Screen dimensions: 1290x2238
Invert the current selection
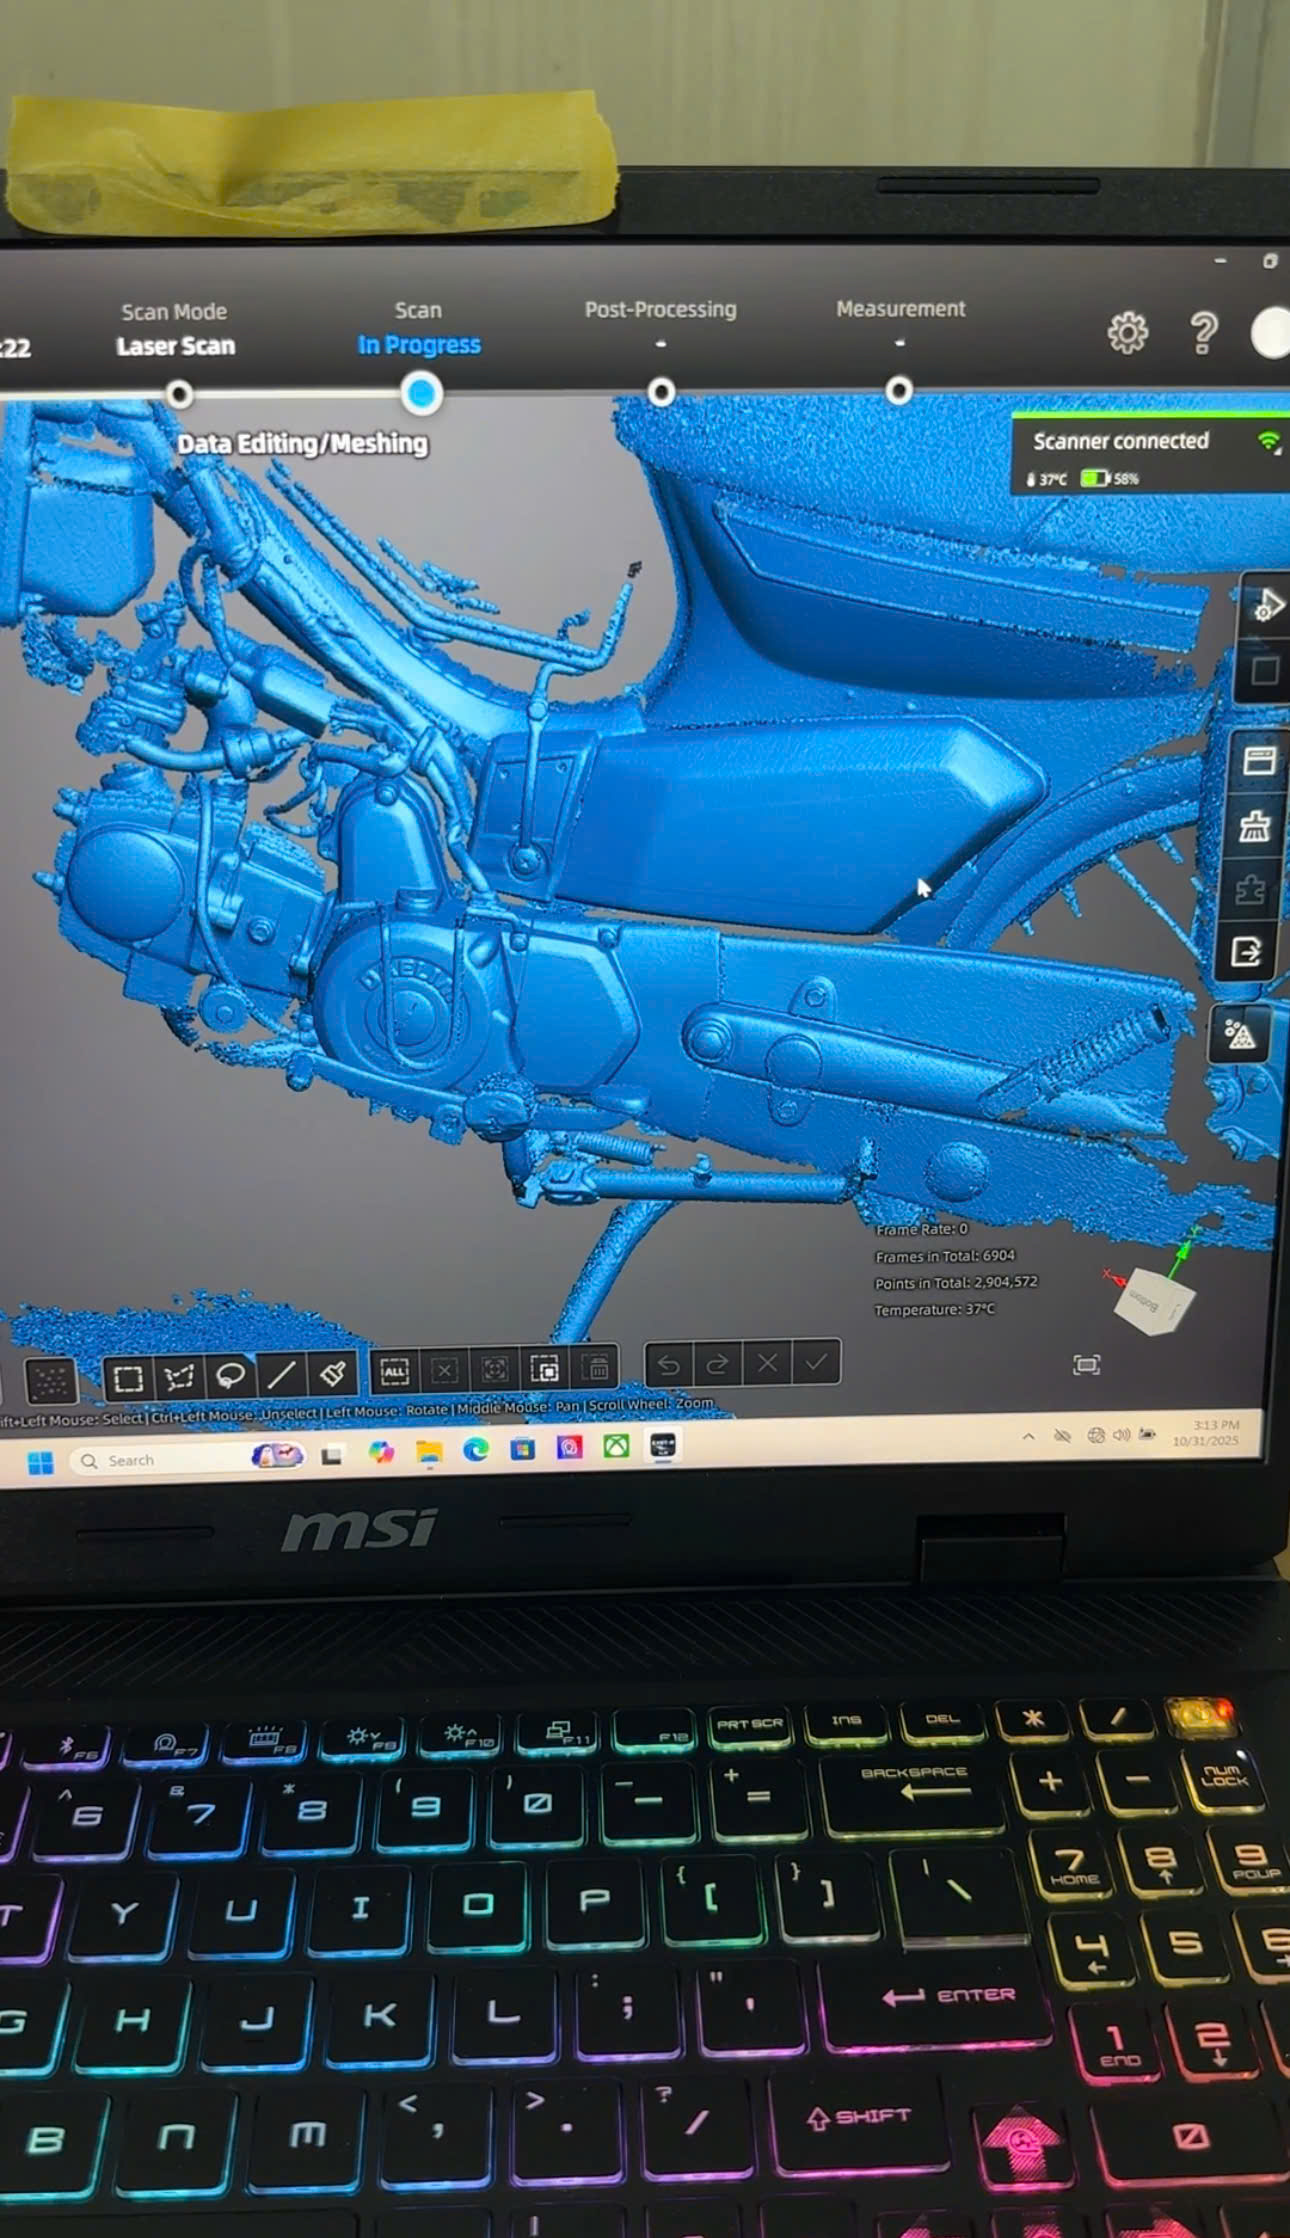(545, 1369)
